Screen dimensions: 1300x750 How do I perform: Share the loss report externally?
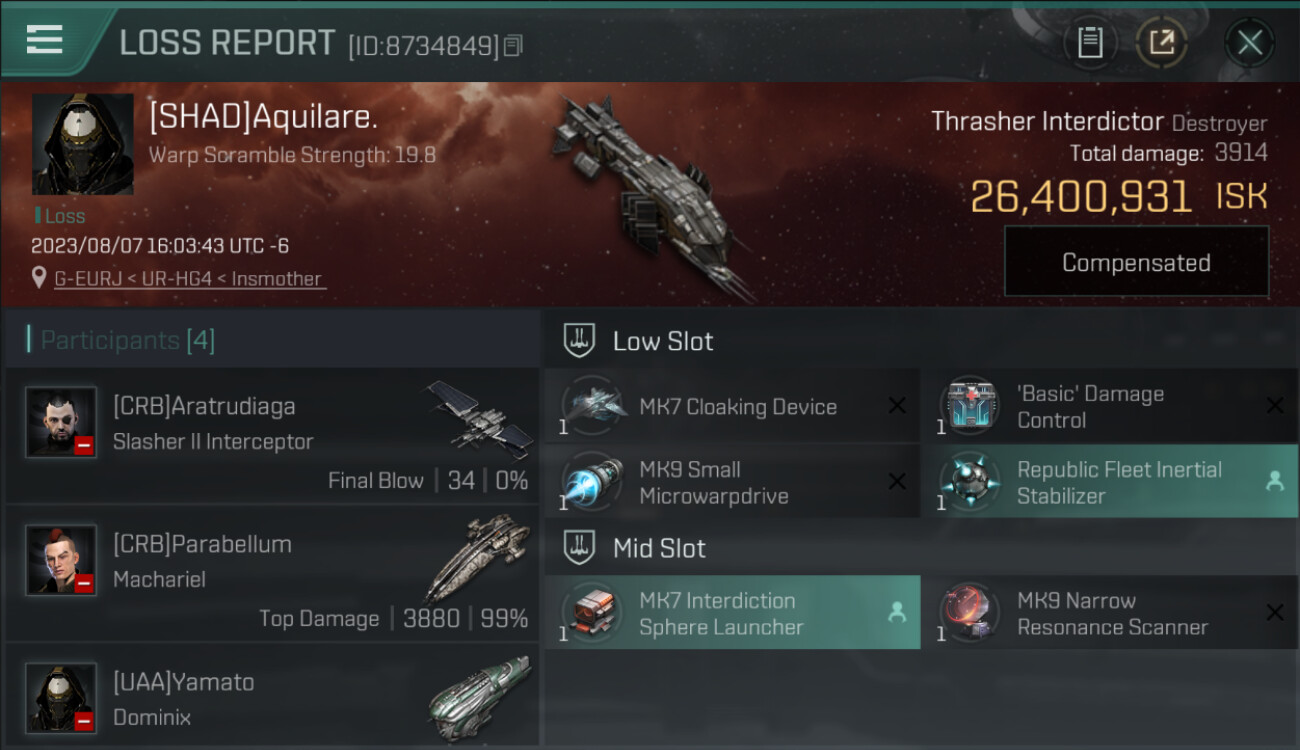coord(1161,43)
